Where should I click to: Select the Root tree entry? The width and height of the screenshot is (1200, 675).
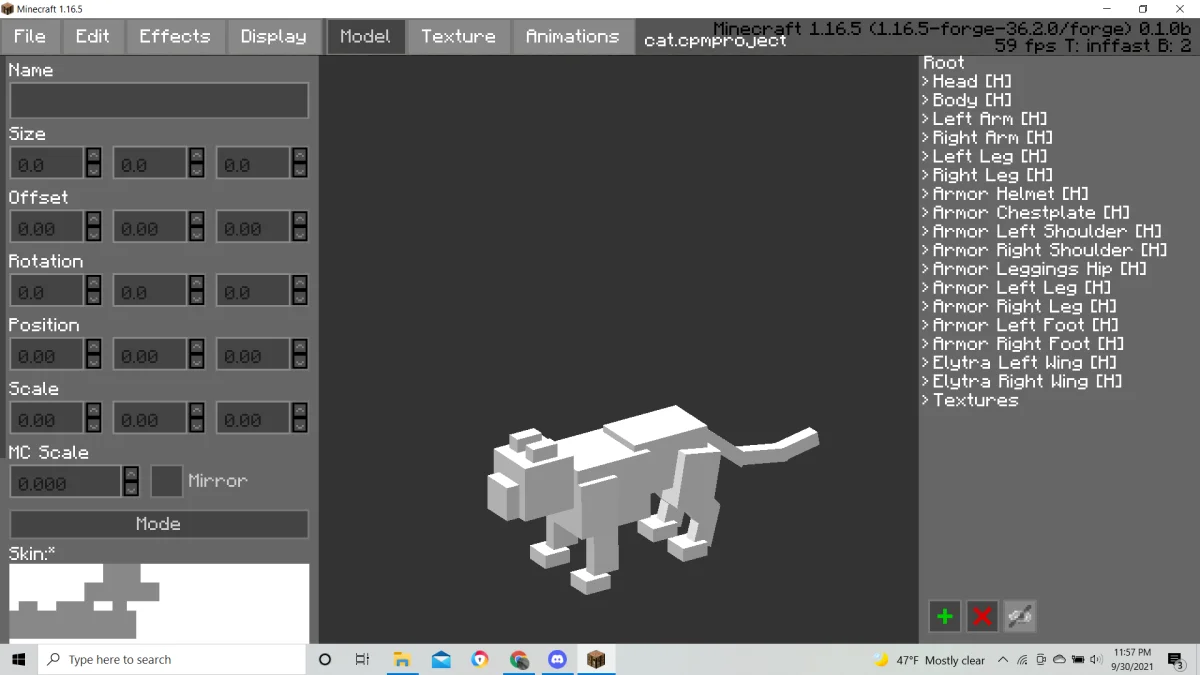coord(944,62)
